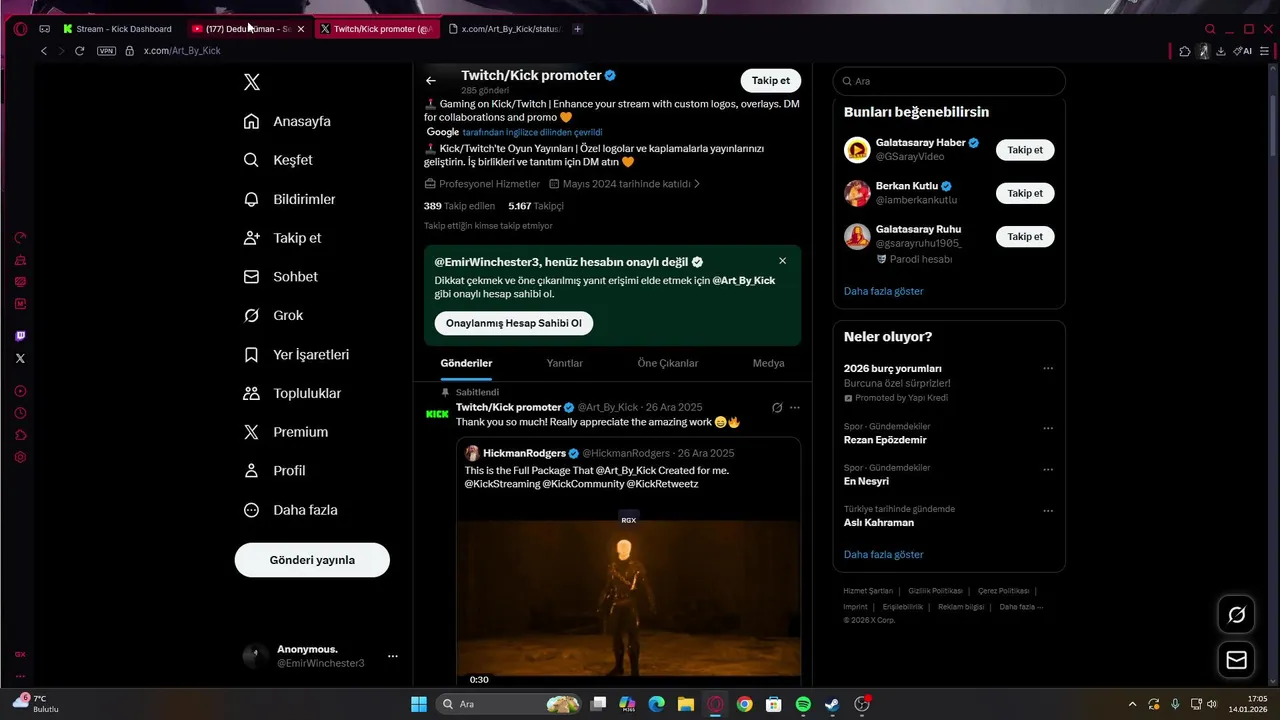Open Easy Setup sliders icon
The image size is (1280, 720).
(1265, 50)
